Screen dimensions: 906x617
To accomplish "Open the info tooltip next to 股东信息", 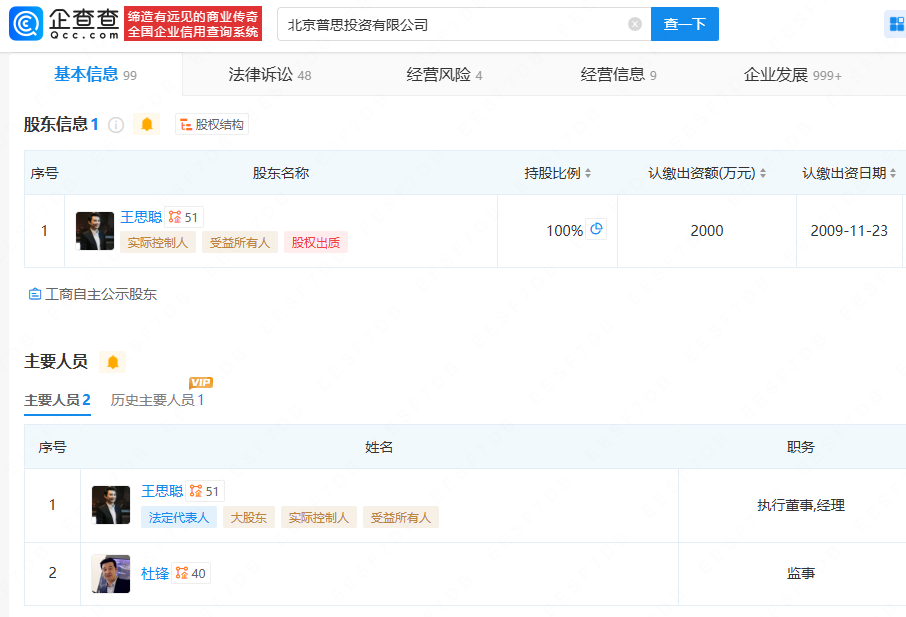I will [x=117, y=124].
